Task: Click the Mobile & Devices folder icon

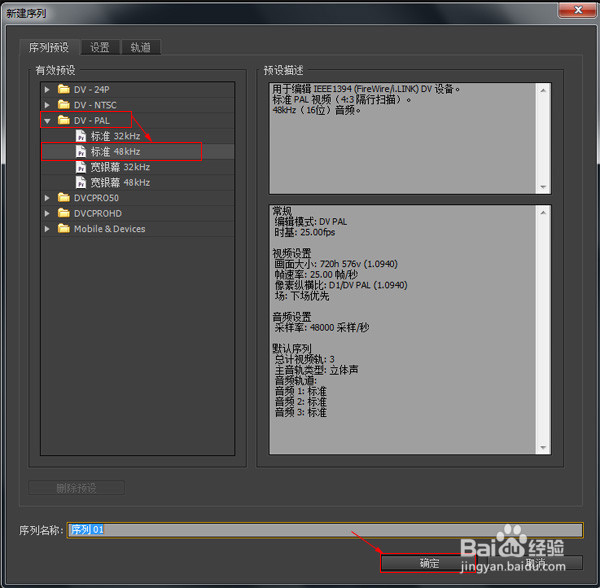Action: [64, 228]
